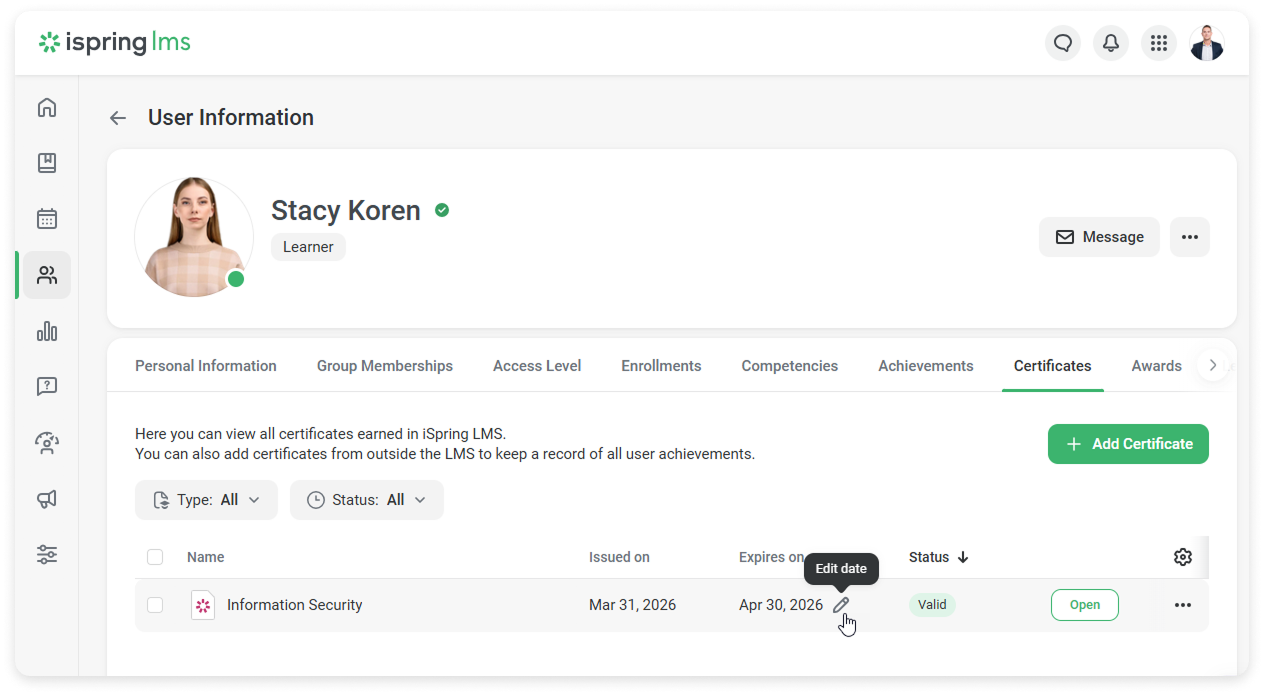Screen dimensions: 1264x695
Task: Click the Add Certificate button
Action: click(1128, 444)
